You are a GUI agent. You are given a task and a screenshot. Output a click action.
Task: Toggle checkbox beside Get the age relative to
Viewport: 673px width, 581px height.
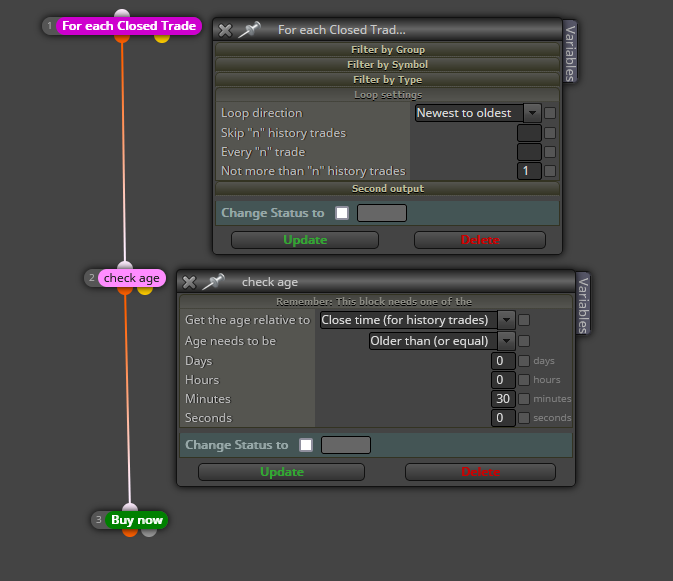[x=524, y=320]
